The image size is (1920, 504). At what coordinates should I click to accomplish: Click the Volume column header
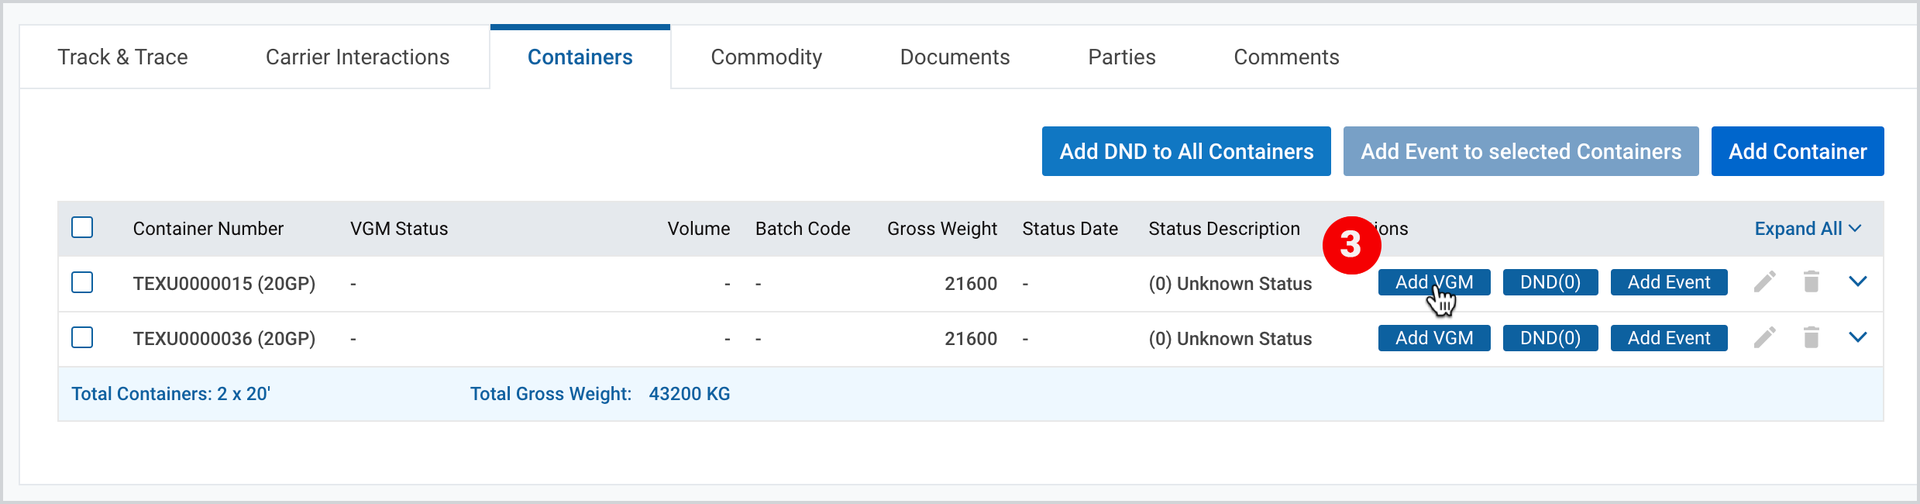click(699, 229)
